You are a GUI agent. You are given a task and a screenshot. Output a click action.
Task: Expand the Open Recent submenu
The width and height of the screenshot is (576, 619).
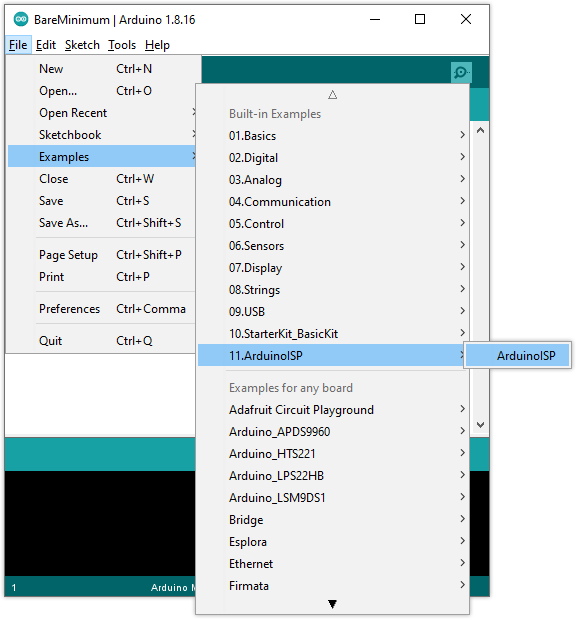coord(102,113)
